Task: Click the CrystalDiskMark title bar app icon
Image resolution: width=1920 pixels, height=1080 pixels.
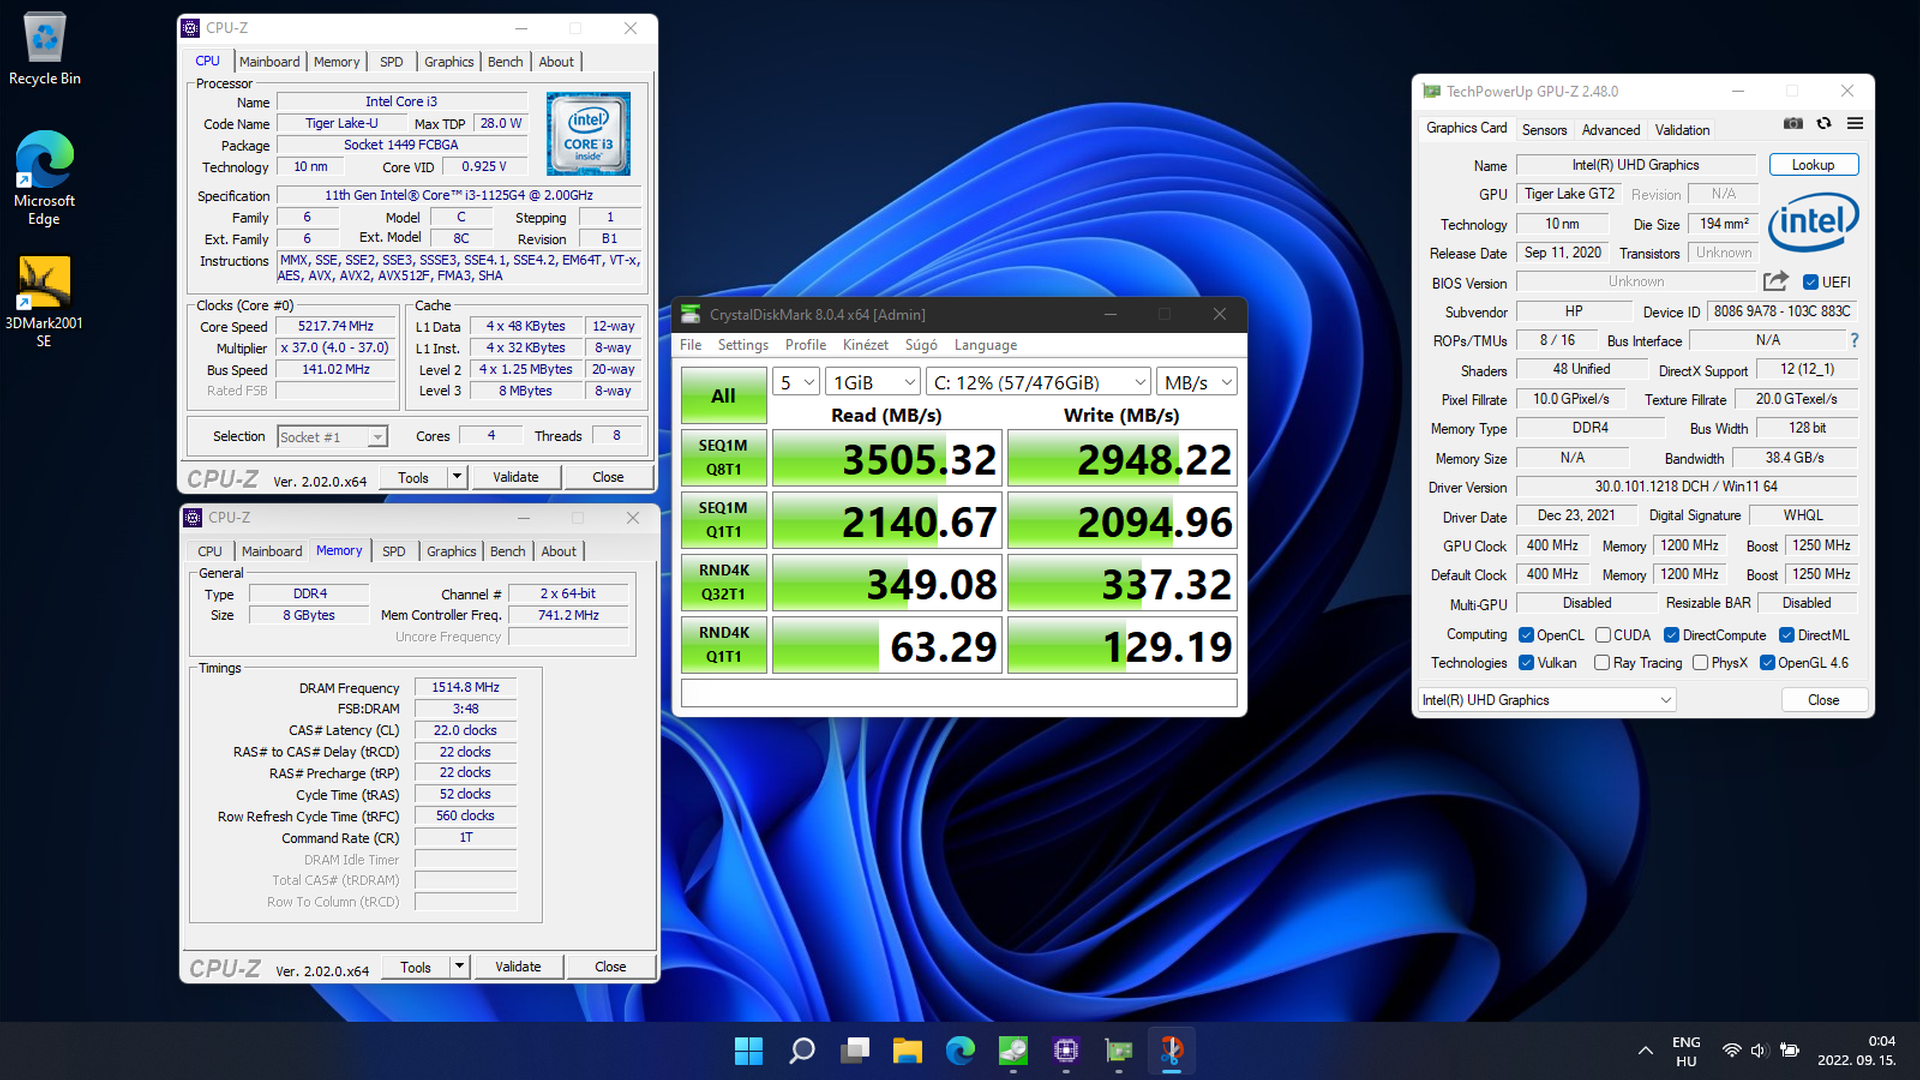Action: (690, 314)
